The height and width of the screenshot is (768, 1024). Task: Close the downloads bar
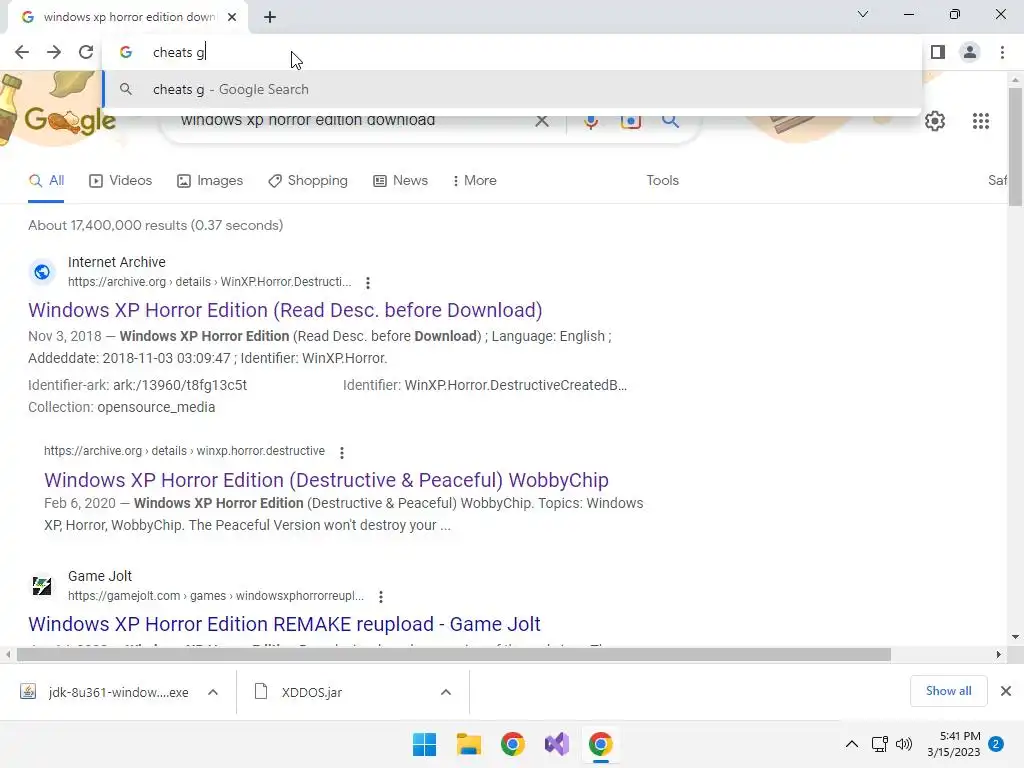[1006, 691]
